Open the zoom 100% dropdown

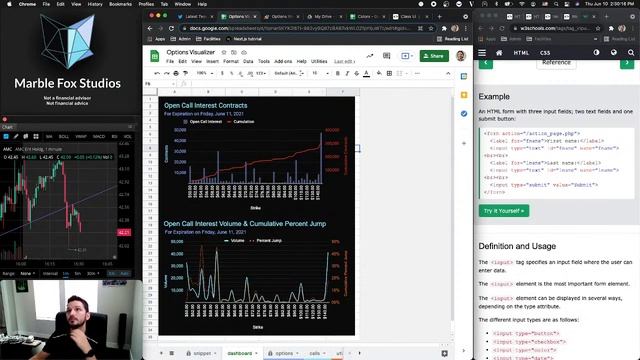[205, 73]
